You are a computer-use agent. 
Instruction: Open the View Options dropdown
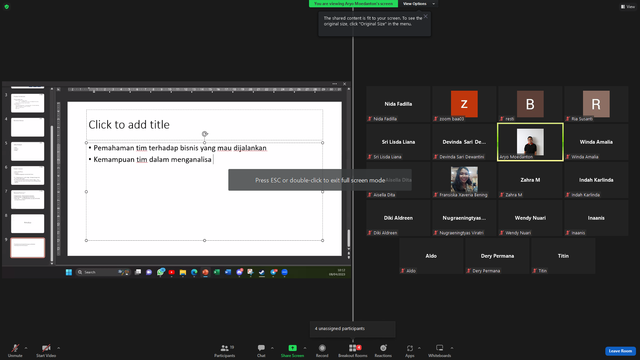click(419, 4)
